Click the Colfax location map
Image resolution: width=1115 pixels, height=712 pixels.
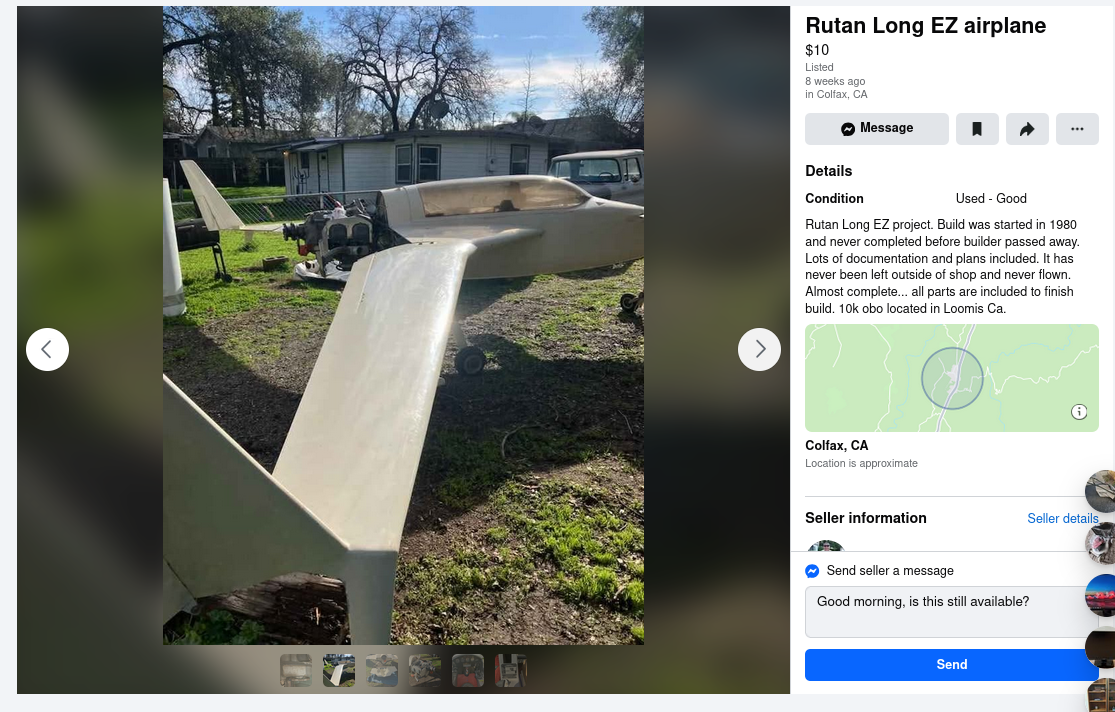[951, 378]
